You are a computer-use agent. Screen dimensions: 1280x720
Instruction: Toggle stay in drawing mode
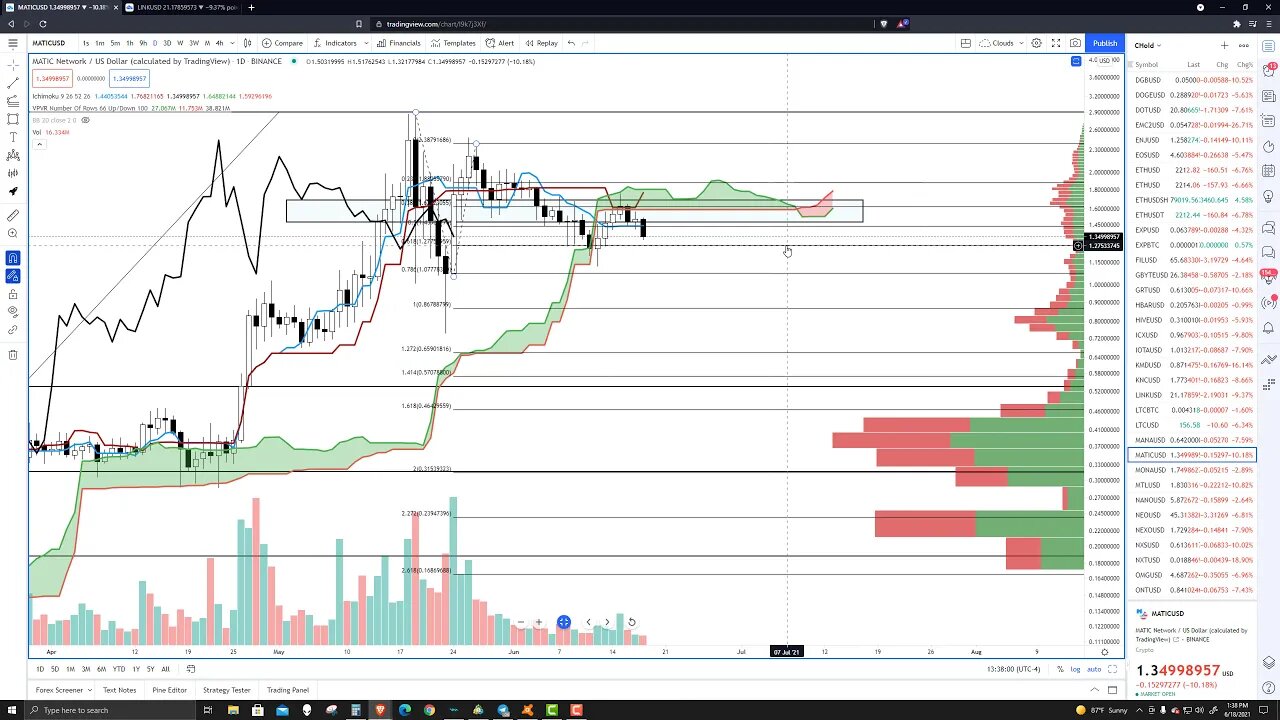pos(12,276)
